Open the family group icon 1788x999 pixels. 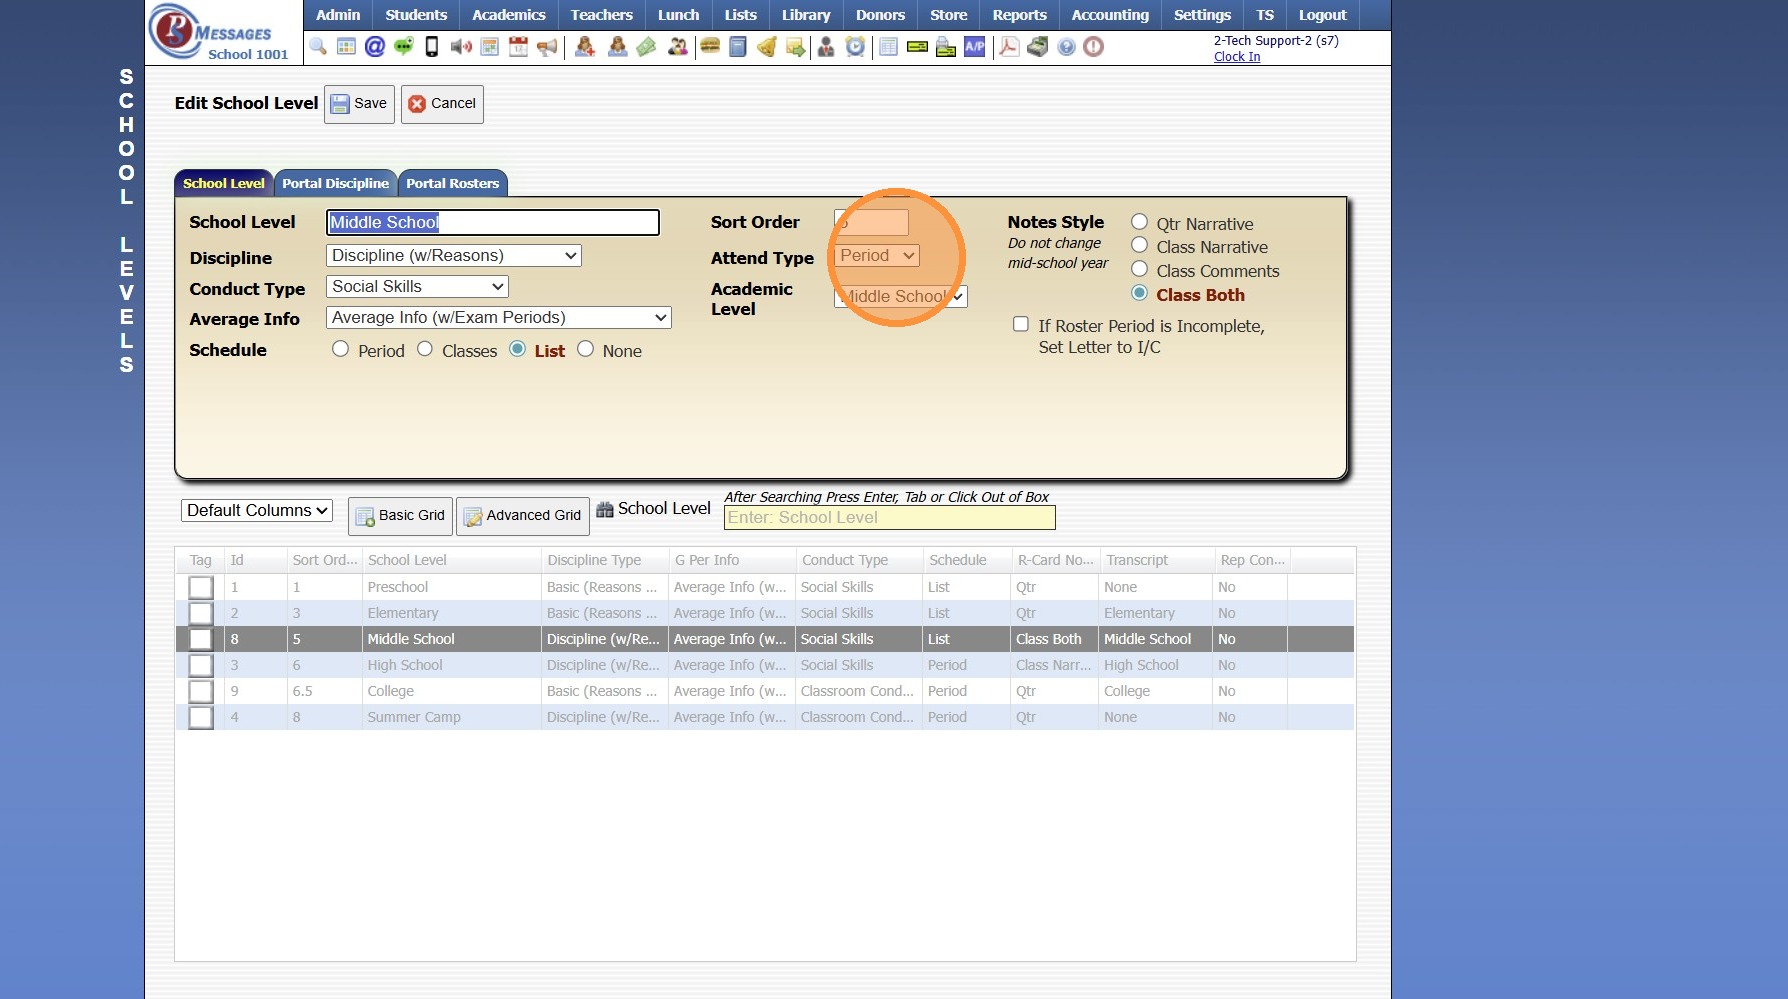(x=678, y=46)
